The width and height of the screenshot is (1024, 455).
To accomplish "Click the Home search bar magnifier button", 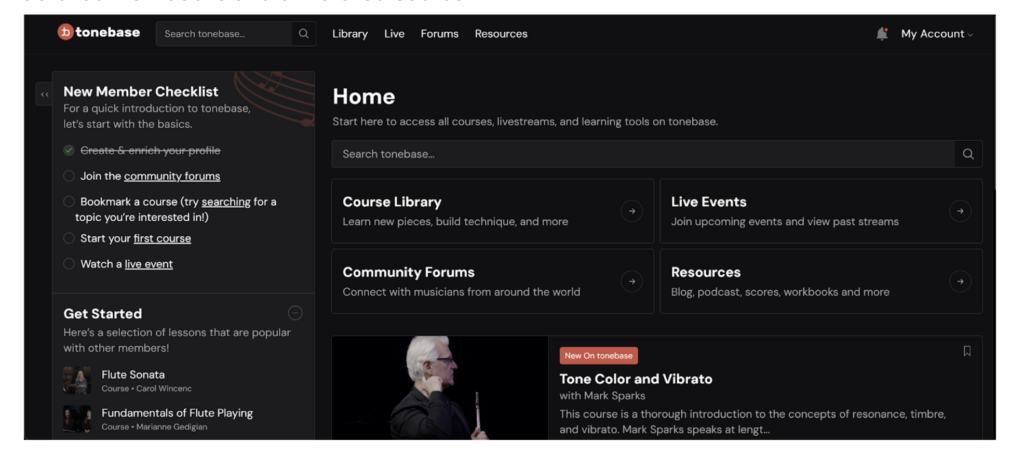I will (x=967, y=154).
